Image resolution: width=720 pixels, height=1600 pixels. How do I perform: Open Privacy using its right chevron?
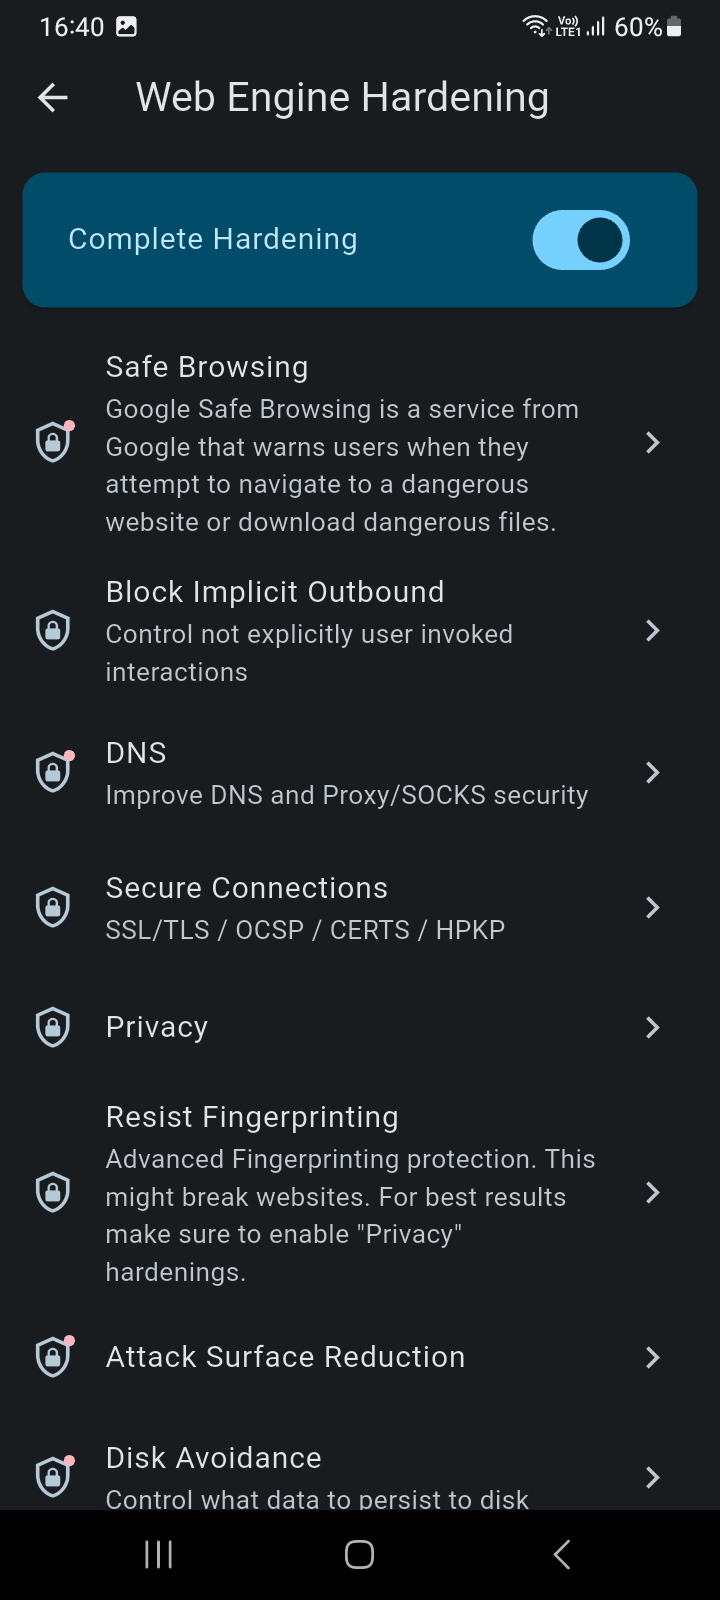[x=652, y=1027]
